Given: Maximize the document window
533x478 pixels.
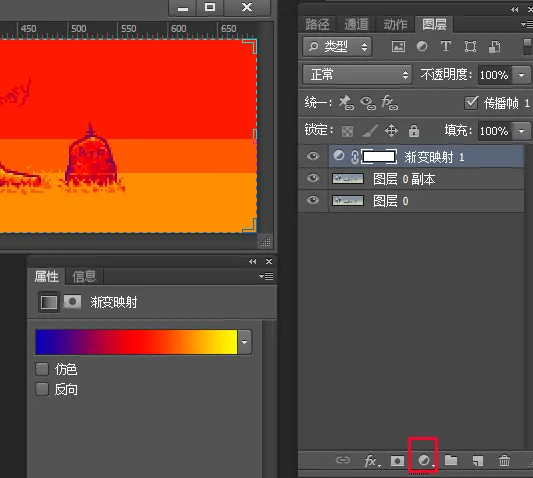Looking at the screenshot, I should click(x=210, y=7).
